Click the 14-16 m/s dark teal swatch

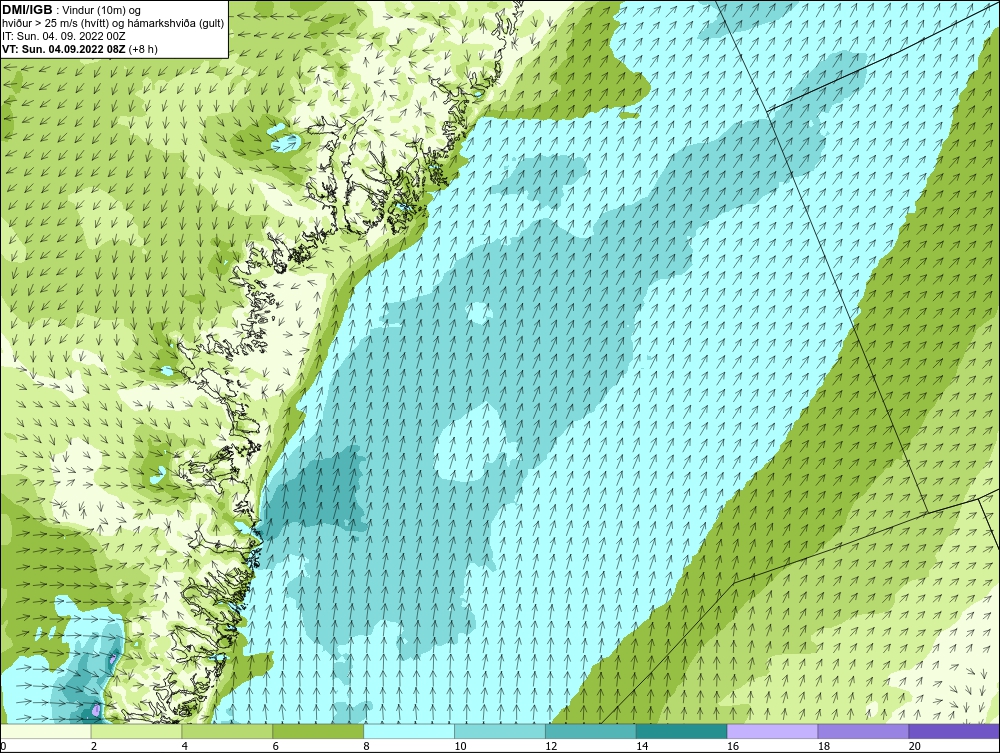[682, 731]
